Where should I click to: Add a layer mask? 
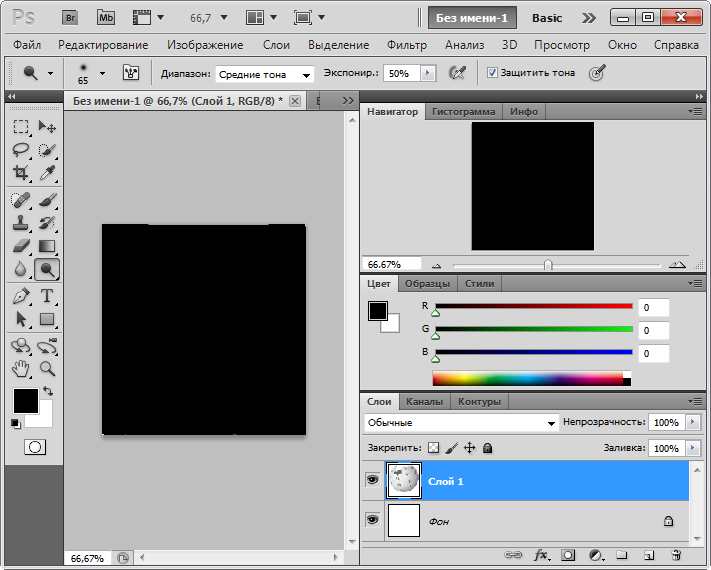[568, 555]
